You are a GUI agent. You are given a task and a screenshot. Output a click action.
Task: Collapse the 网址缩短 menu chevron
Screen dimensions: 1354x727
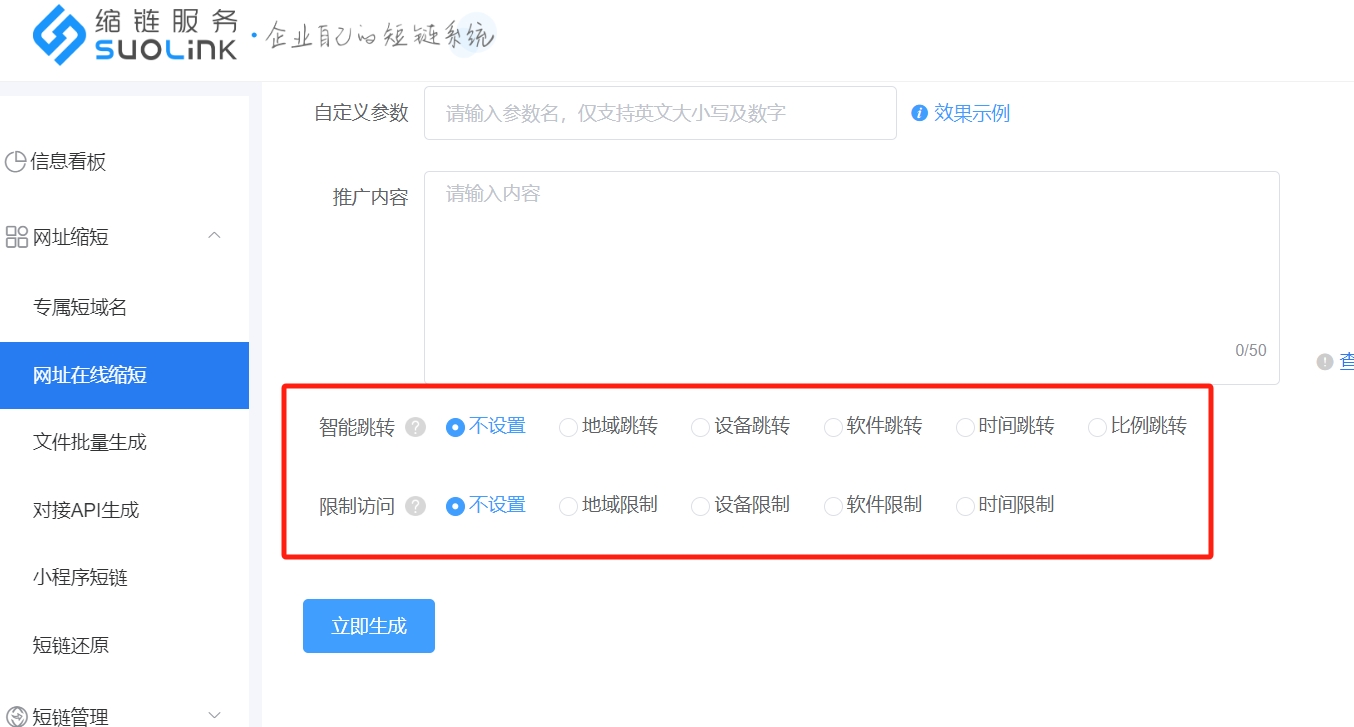(214, 236)
